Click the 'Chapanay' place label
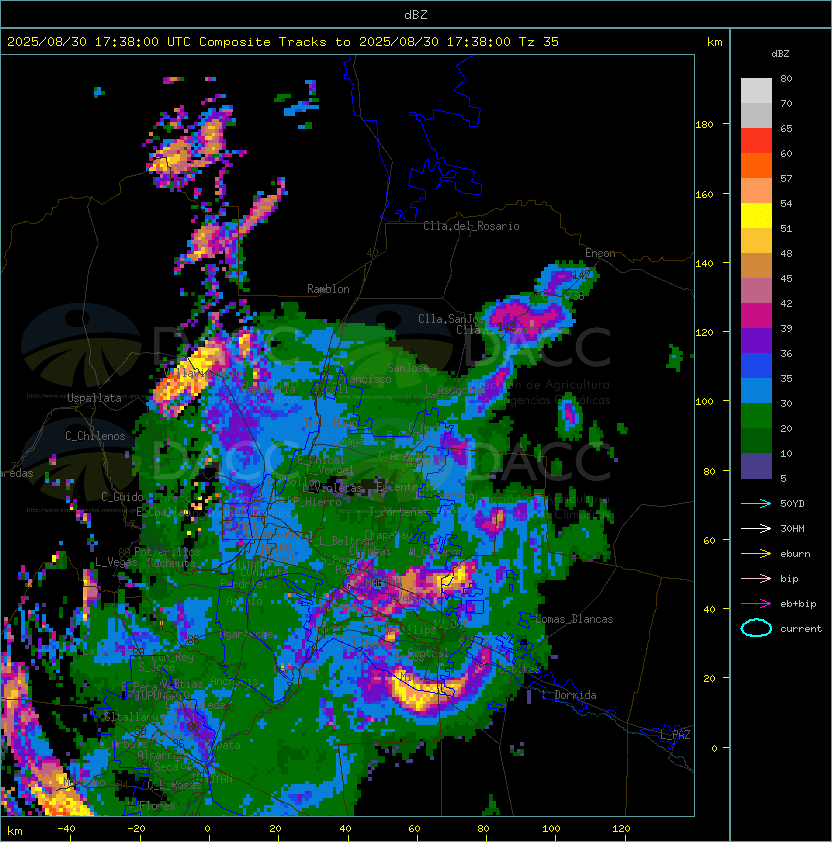This screenshot has height=842, width=832. click(x=388, y=535)
